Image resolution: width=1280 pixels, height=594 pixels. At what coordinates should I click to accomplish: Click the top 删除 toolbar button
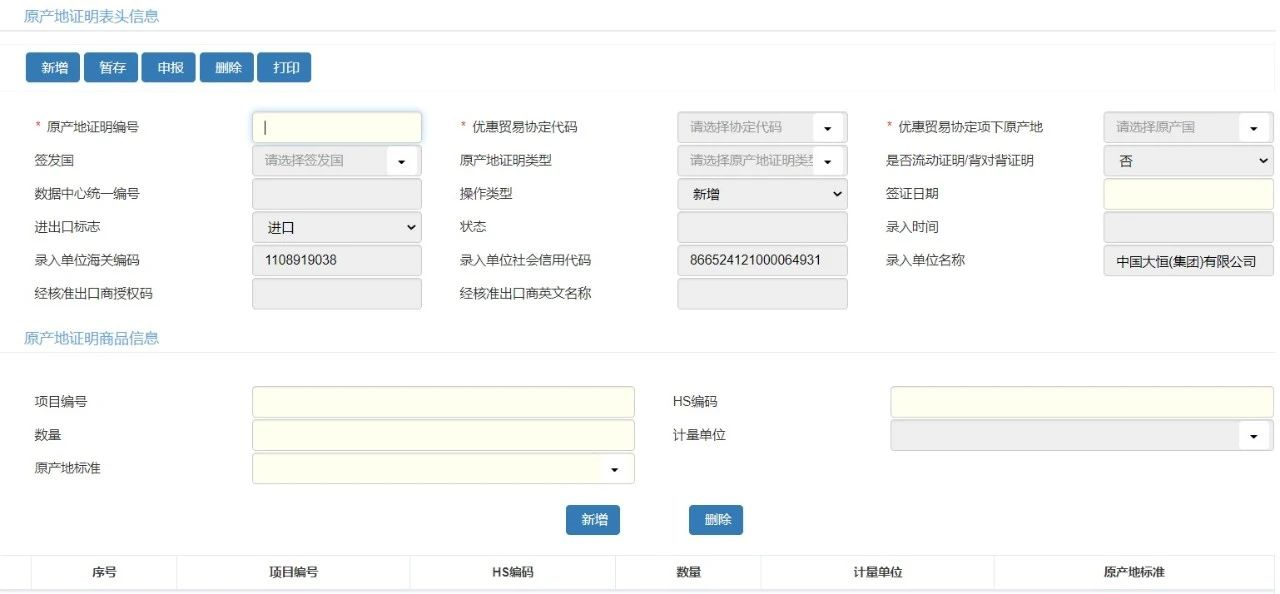tap(227, 67)
